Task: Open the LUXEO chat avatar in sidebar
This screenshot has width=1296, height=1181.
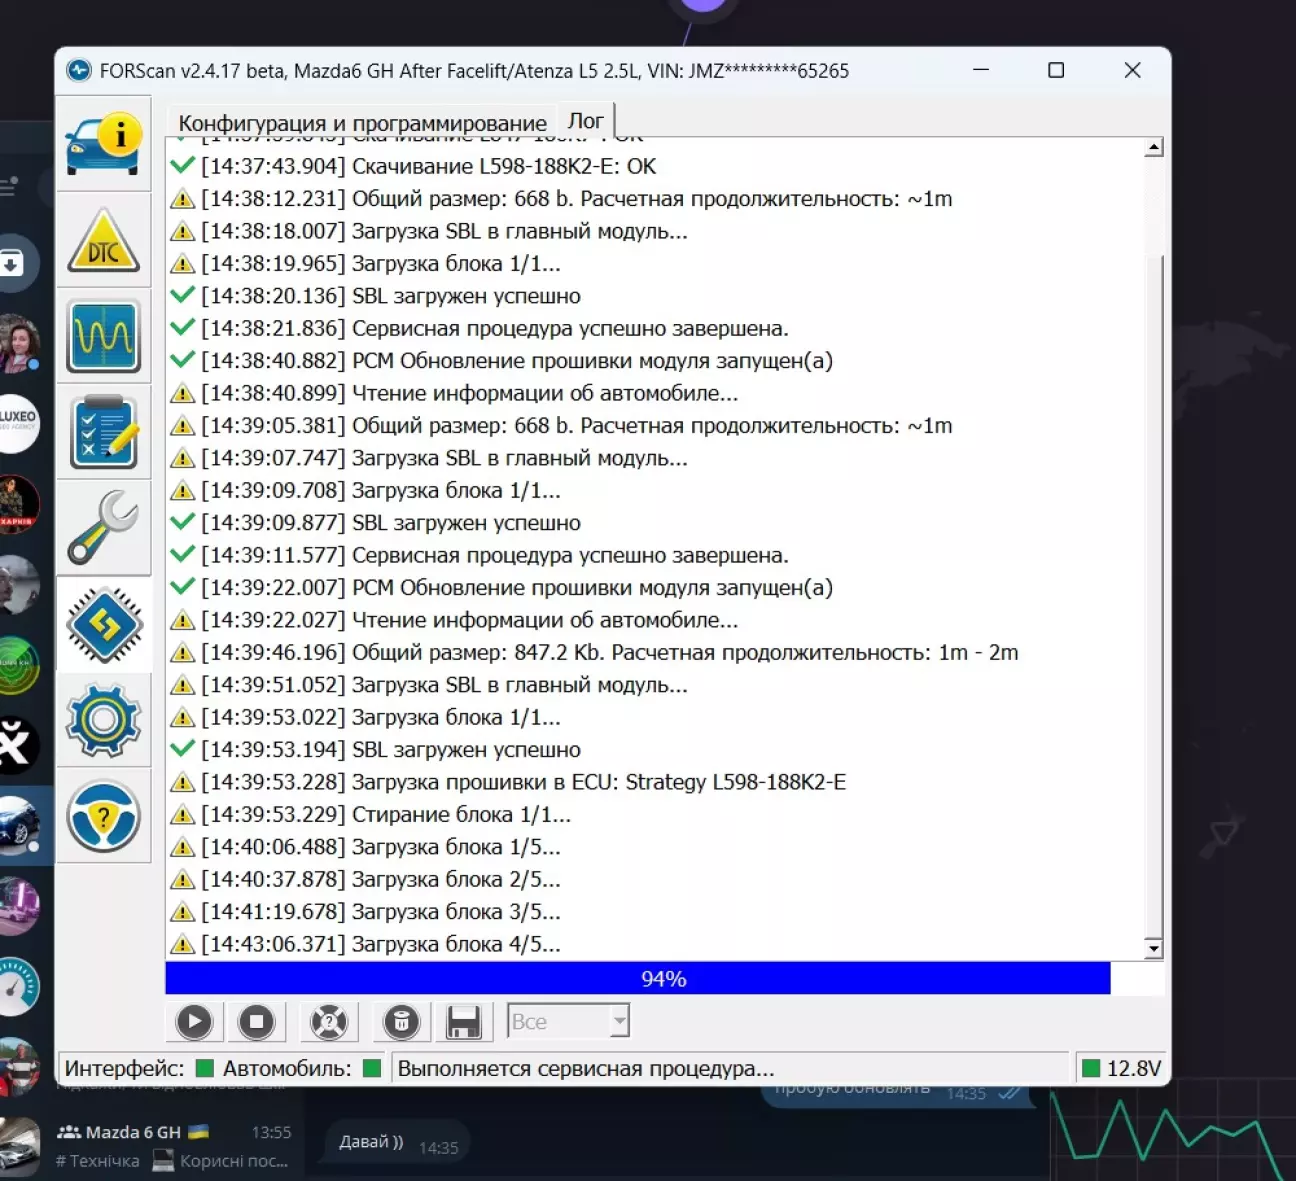Action: [17, 424]
